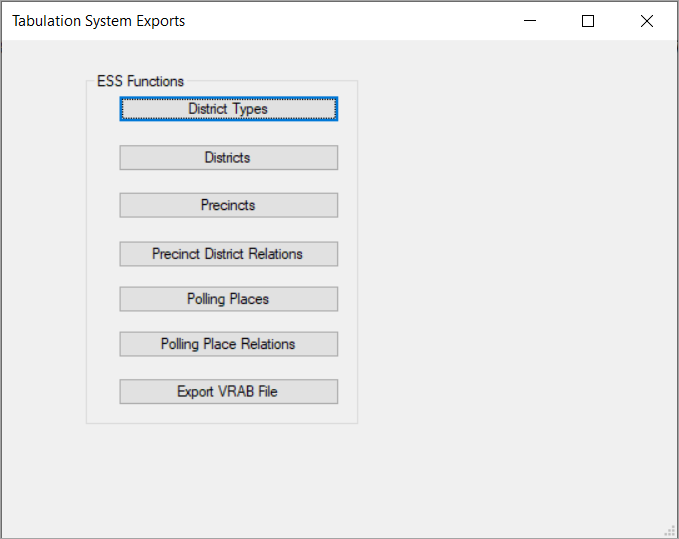Viewport: 679px width, 539px height.
Task: Close the Tabulation System Exports window
Action: [647, 21]
